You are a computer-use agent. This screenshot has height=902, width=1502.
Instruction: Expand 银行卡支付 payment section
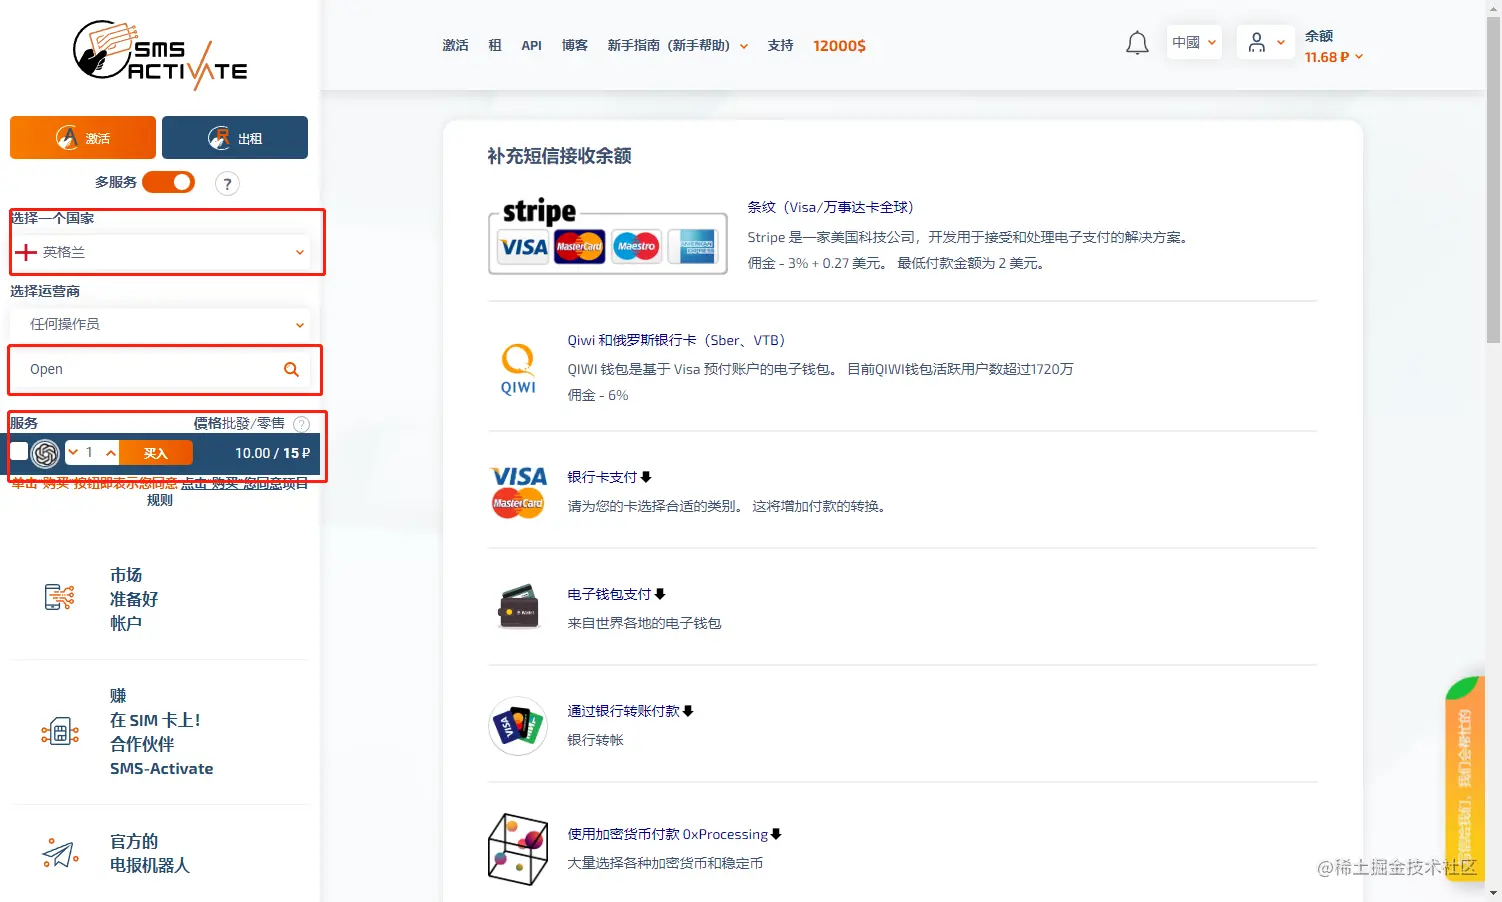(609, 477)
